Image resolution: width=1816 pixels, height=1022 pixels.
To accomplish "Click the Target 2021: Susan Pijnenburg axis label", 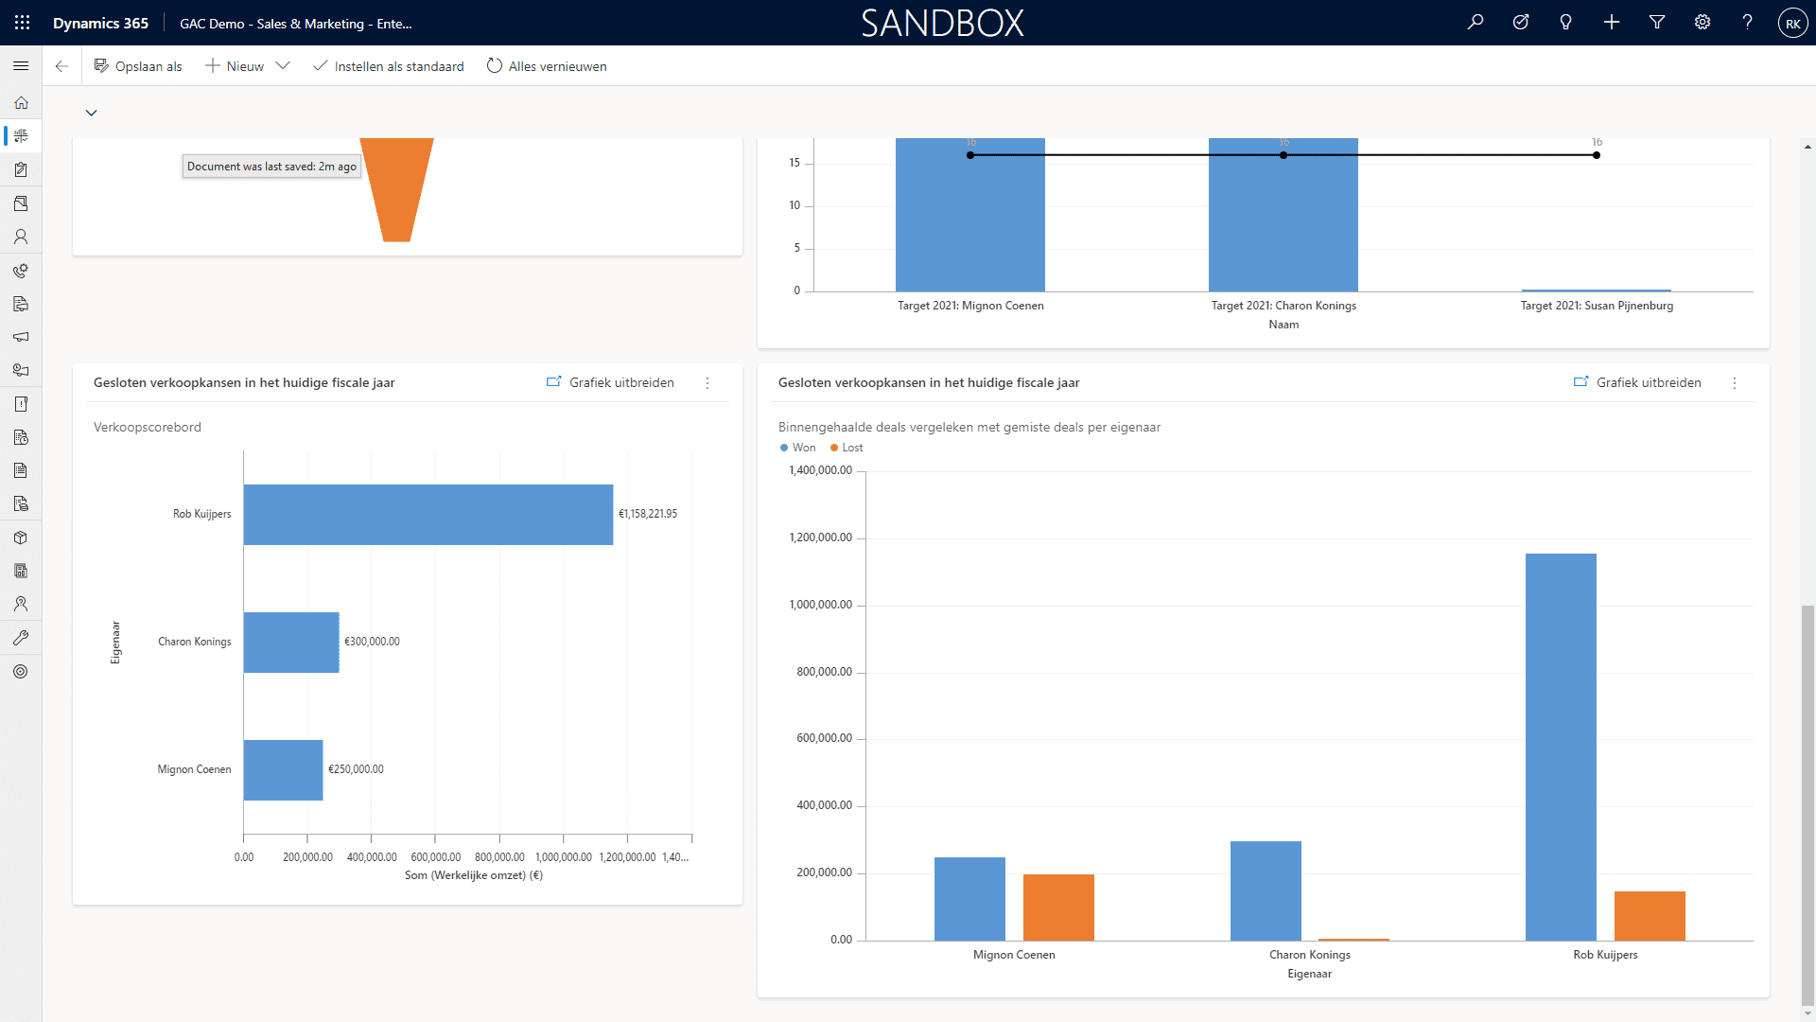I will (x=1596, y=306).
